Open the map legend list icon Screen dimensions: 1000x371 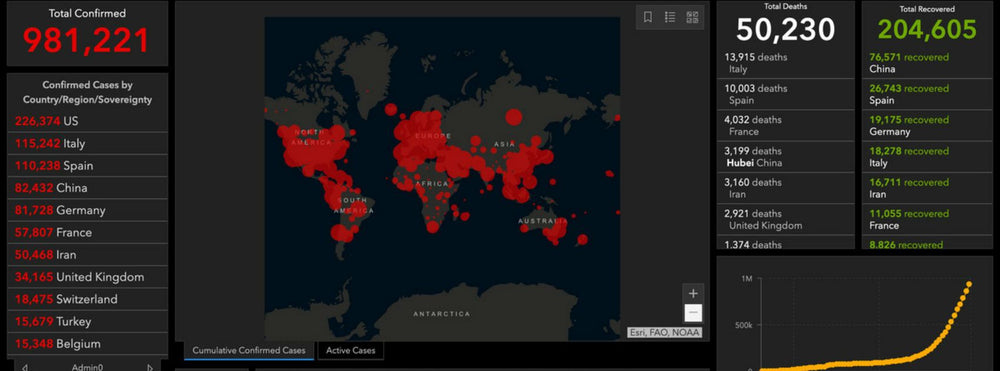tap(670, 17)
